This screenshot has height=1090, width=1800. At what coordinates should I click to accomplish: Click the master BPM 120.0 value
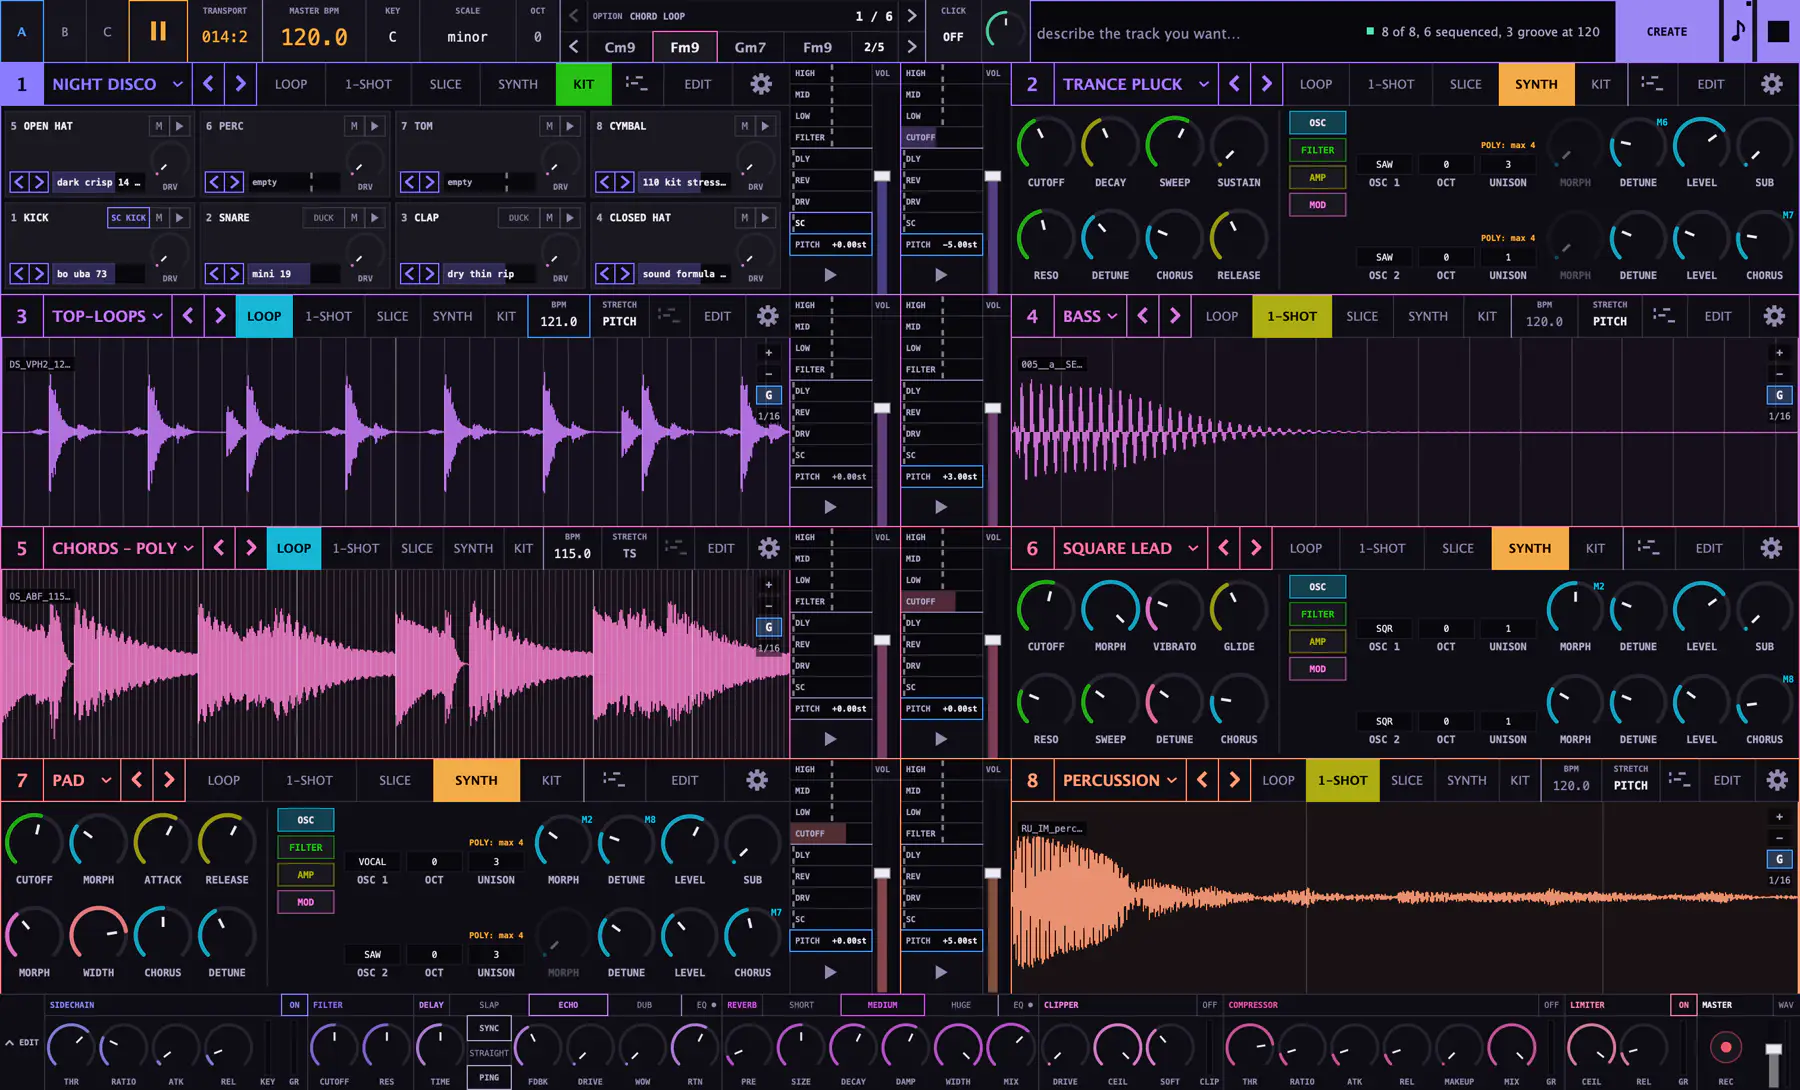coord(314,37)
